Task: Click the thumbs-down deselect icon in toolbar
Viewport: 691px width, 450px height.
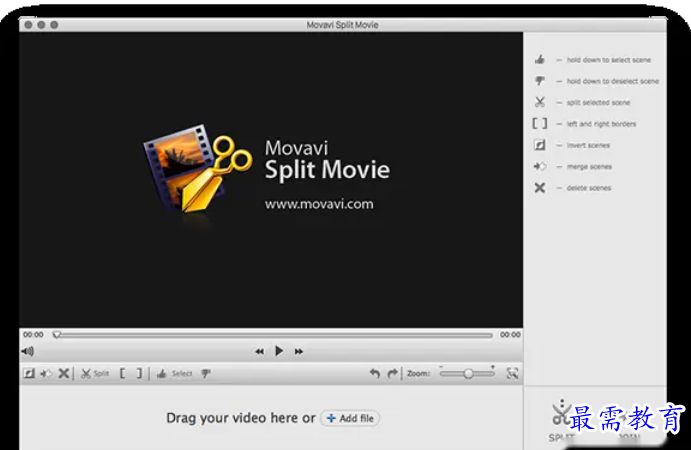Action: [x=207, y=374]
